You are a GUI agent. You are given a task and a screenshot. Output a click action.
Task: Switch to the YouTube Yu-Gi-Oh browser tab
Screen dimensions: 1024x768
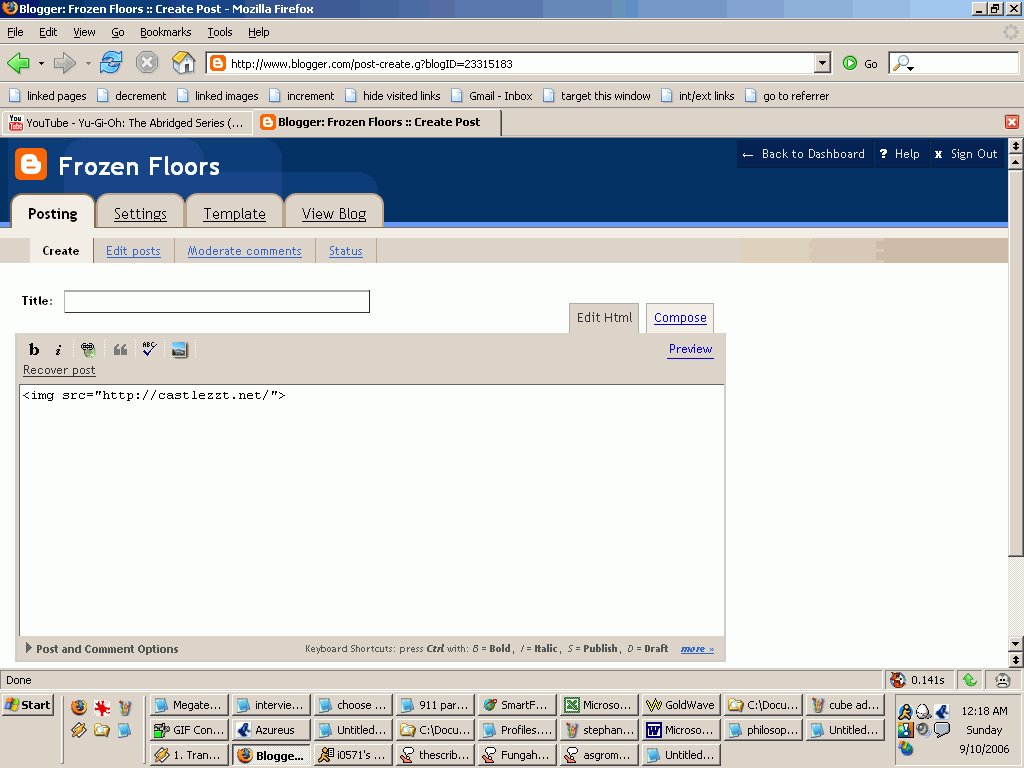point(126,122)
